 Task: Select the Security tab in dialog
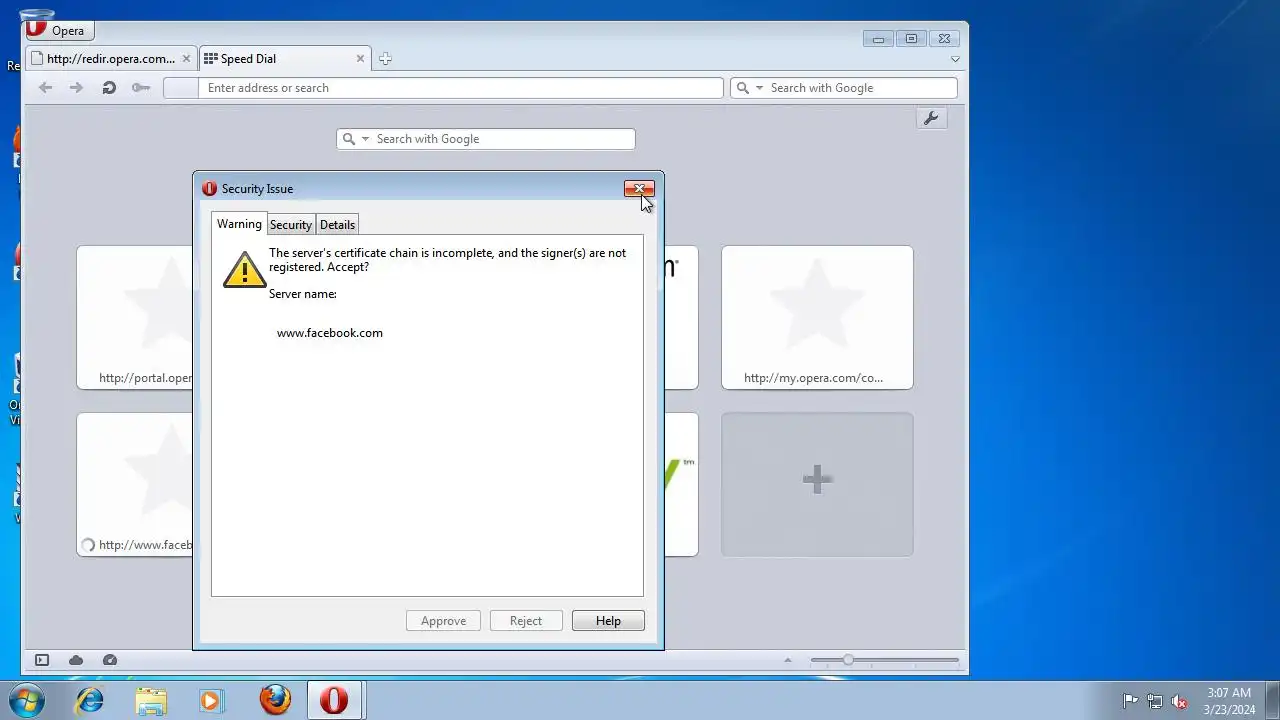coord(291,225)
